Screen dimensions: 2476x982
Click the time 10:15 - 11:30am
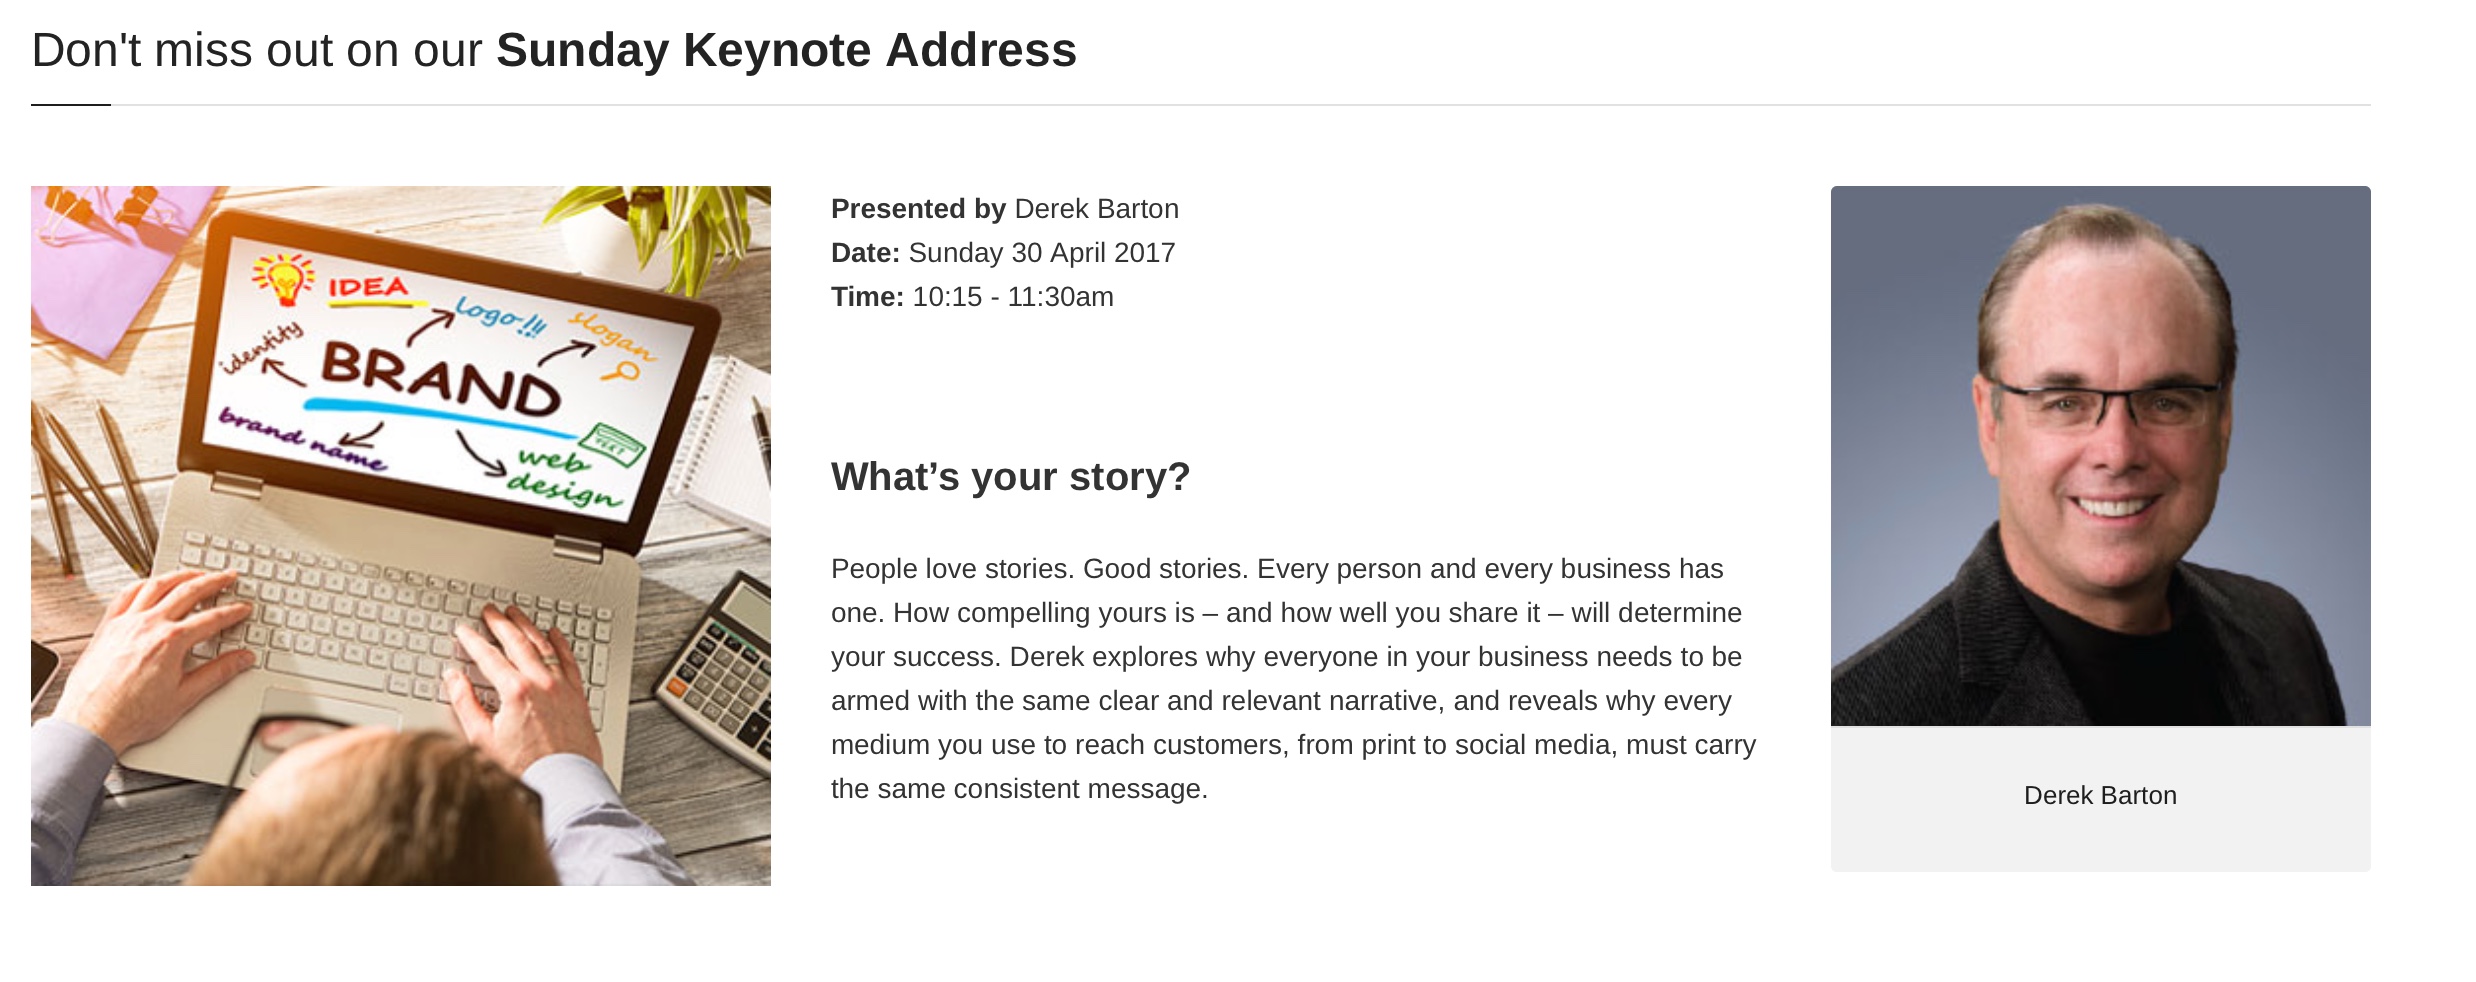1013,296
